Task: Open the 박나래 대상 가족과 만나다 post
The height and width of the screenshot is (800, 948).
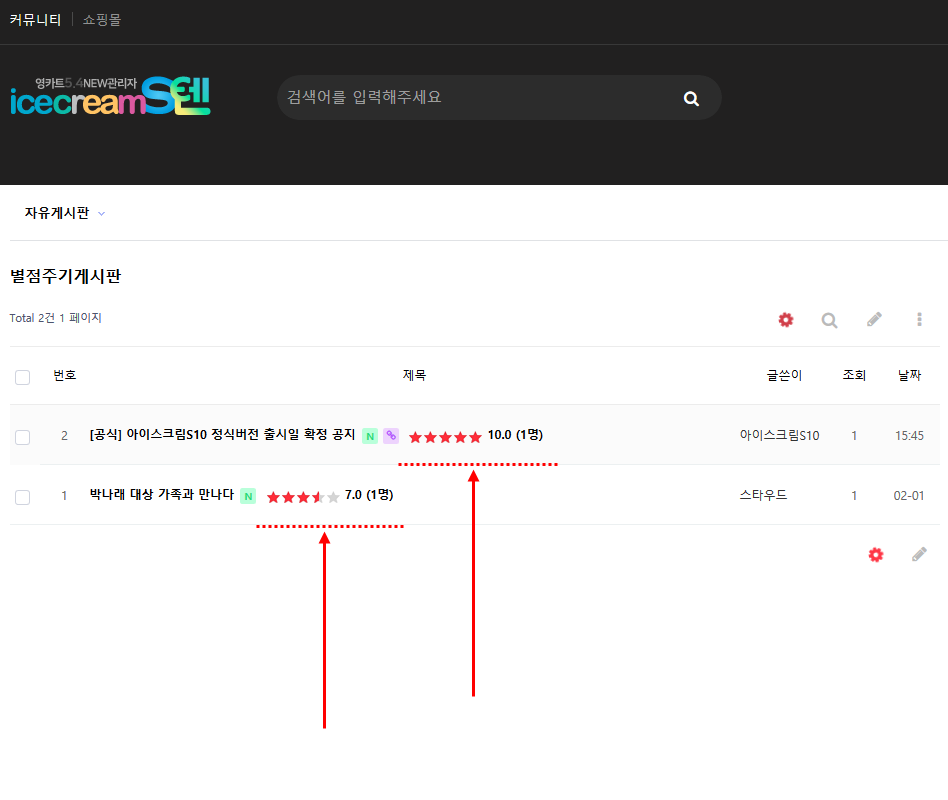Action: pos(161,495)
